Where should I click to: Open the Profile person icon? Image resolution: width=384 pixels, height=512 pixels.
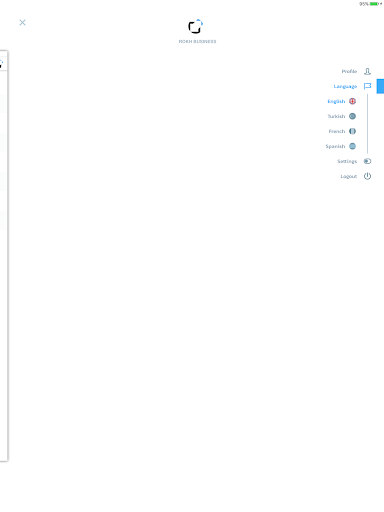click(367, 71)
